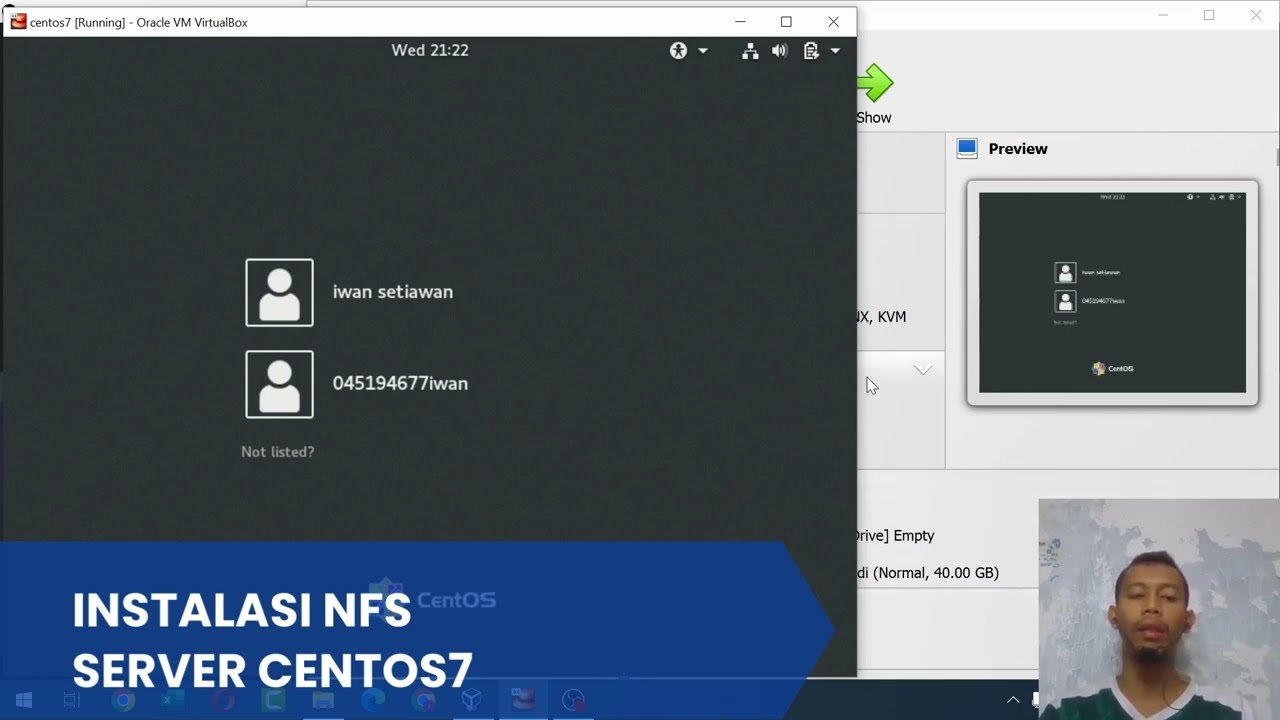Expand the system menu arrow
Screen dimensions: 1280x720
pos(835,51)
